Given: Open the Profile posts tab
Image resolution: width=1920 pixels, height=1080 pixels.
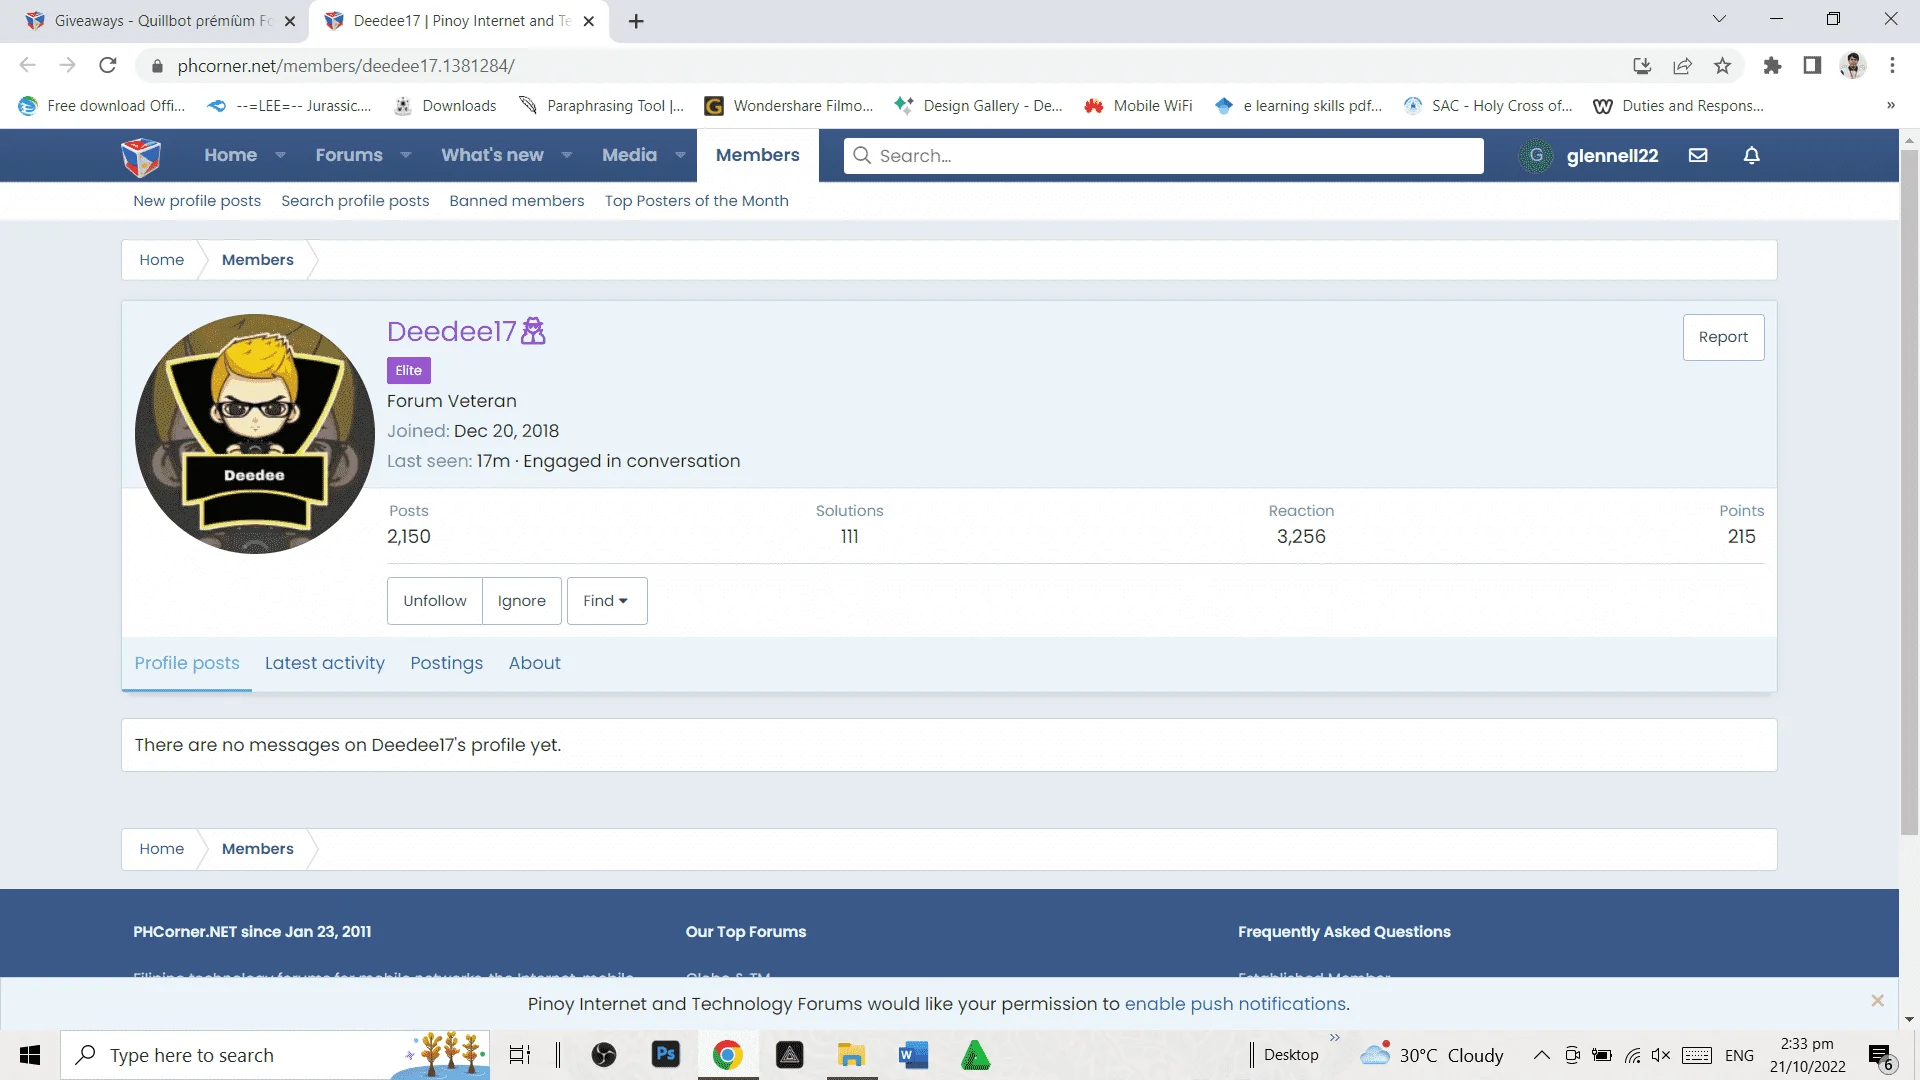Looking at the screenshot, I should 187,664.
